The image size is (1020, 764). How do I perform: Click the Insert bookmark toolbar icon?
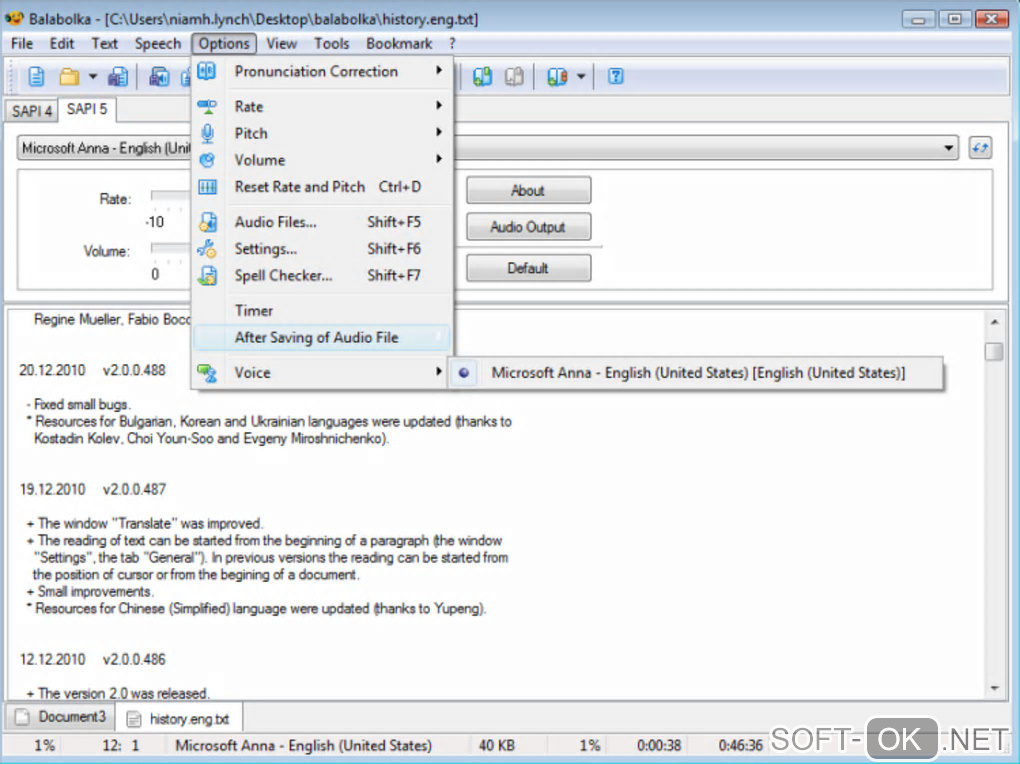482,77
